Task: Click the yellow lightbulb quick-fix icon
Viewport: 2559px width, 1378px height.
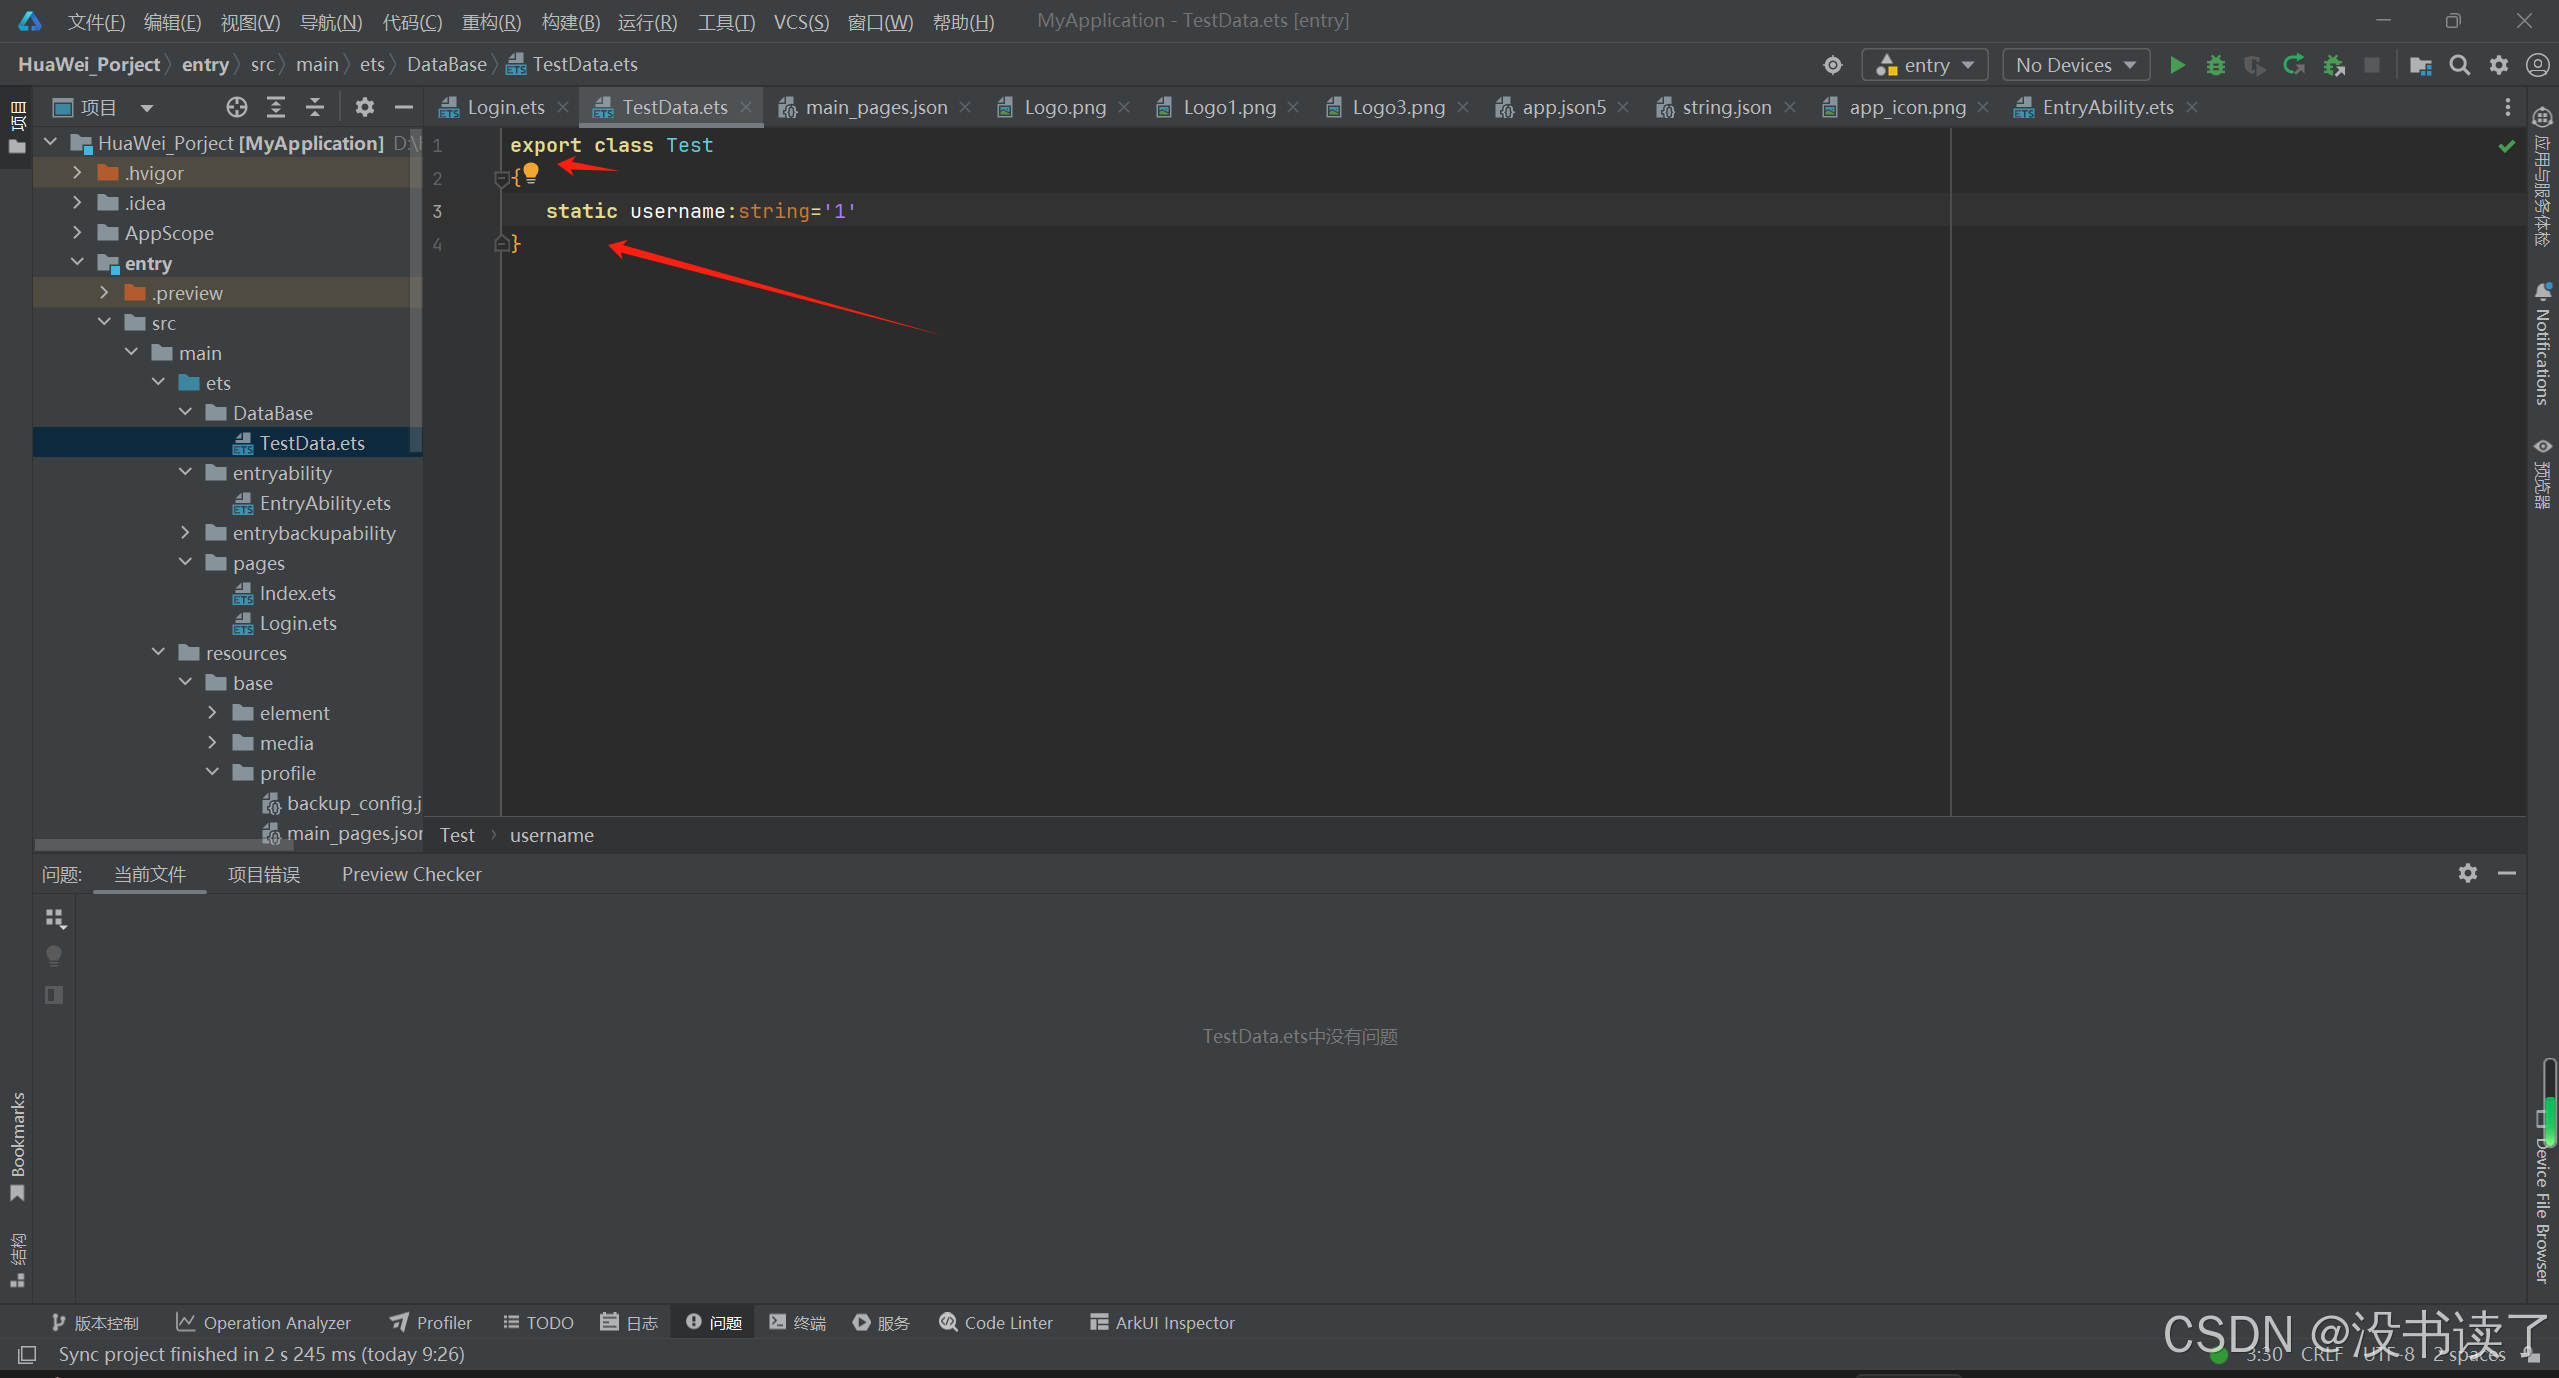Action: click(x=531, y=172)
